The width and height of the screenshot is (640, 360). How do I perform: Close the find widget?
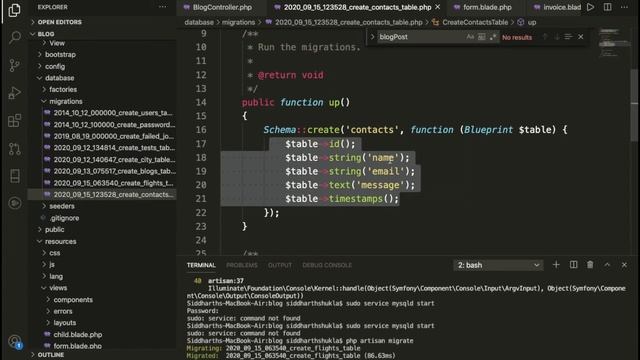[x=580, y=37]
